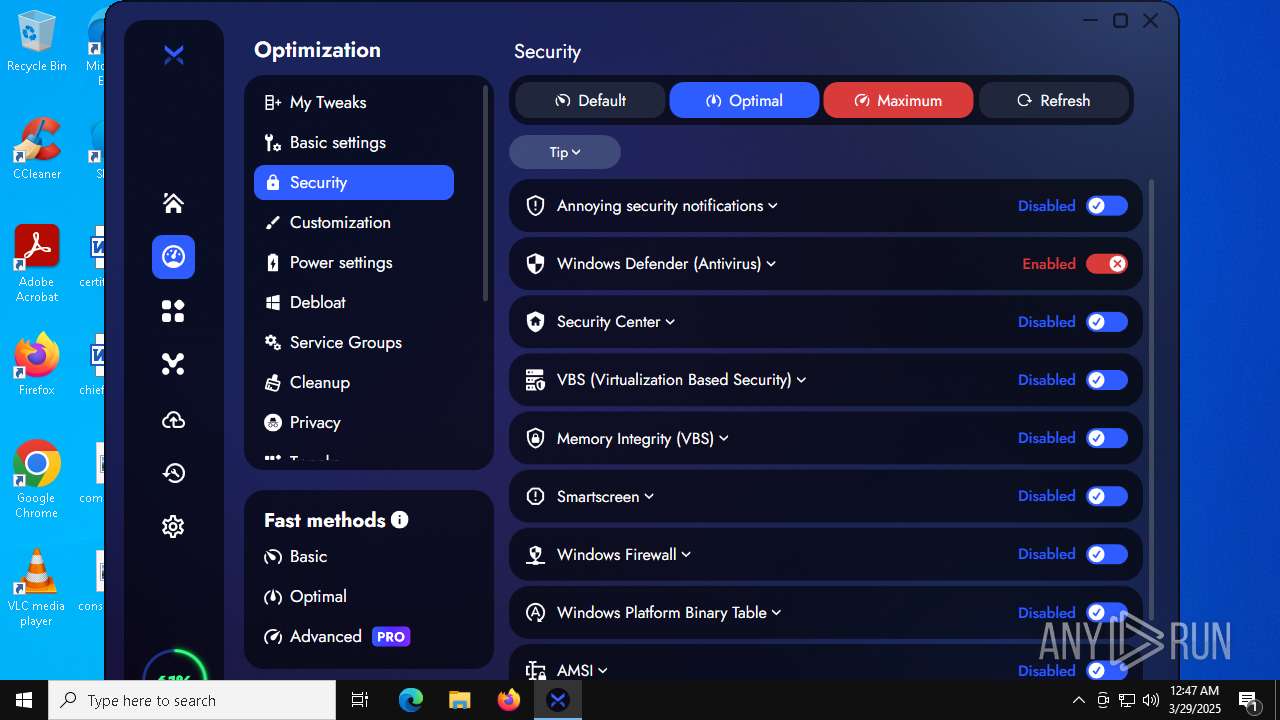Open the settings gear in sidebar

coord(173,527)
